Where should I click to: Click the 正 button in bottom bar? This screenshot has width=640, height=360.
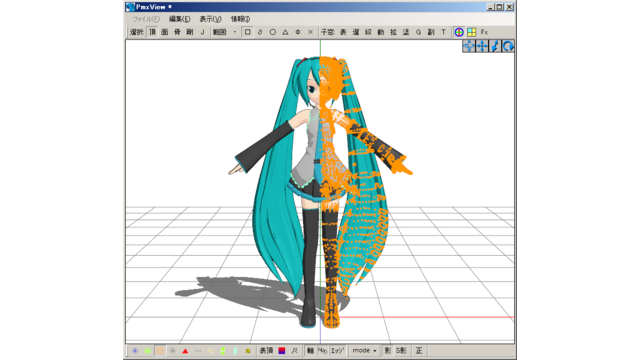(419, 351)
